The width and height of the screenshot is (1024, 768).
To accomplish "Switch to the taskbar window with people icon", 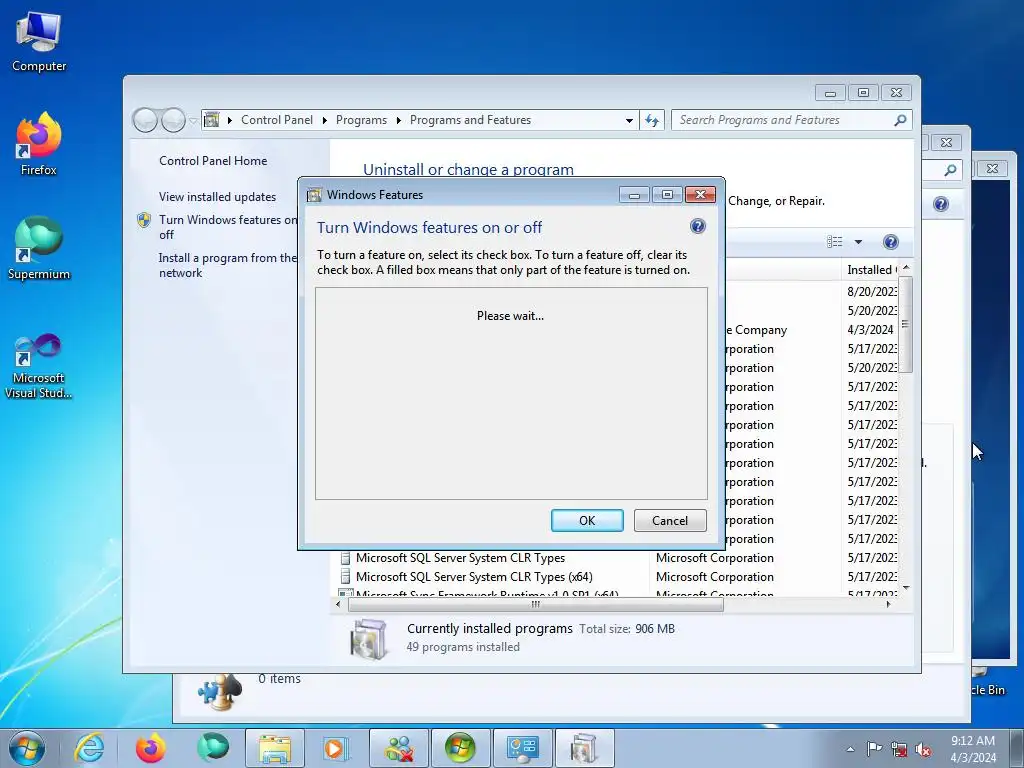I will pos(398,748).
